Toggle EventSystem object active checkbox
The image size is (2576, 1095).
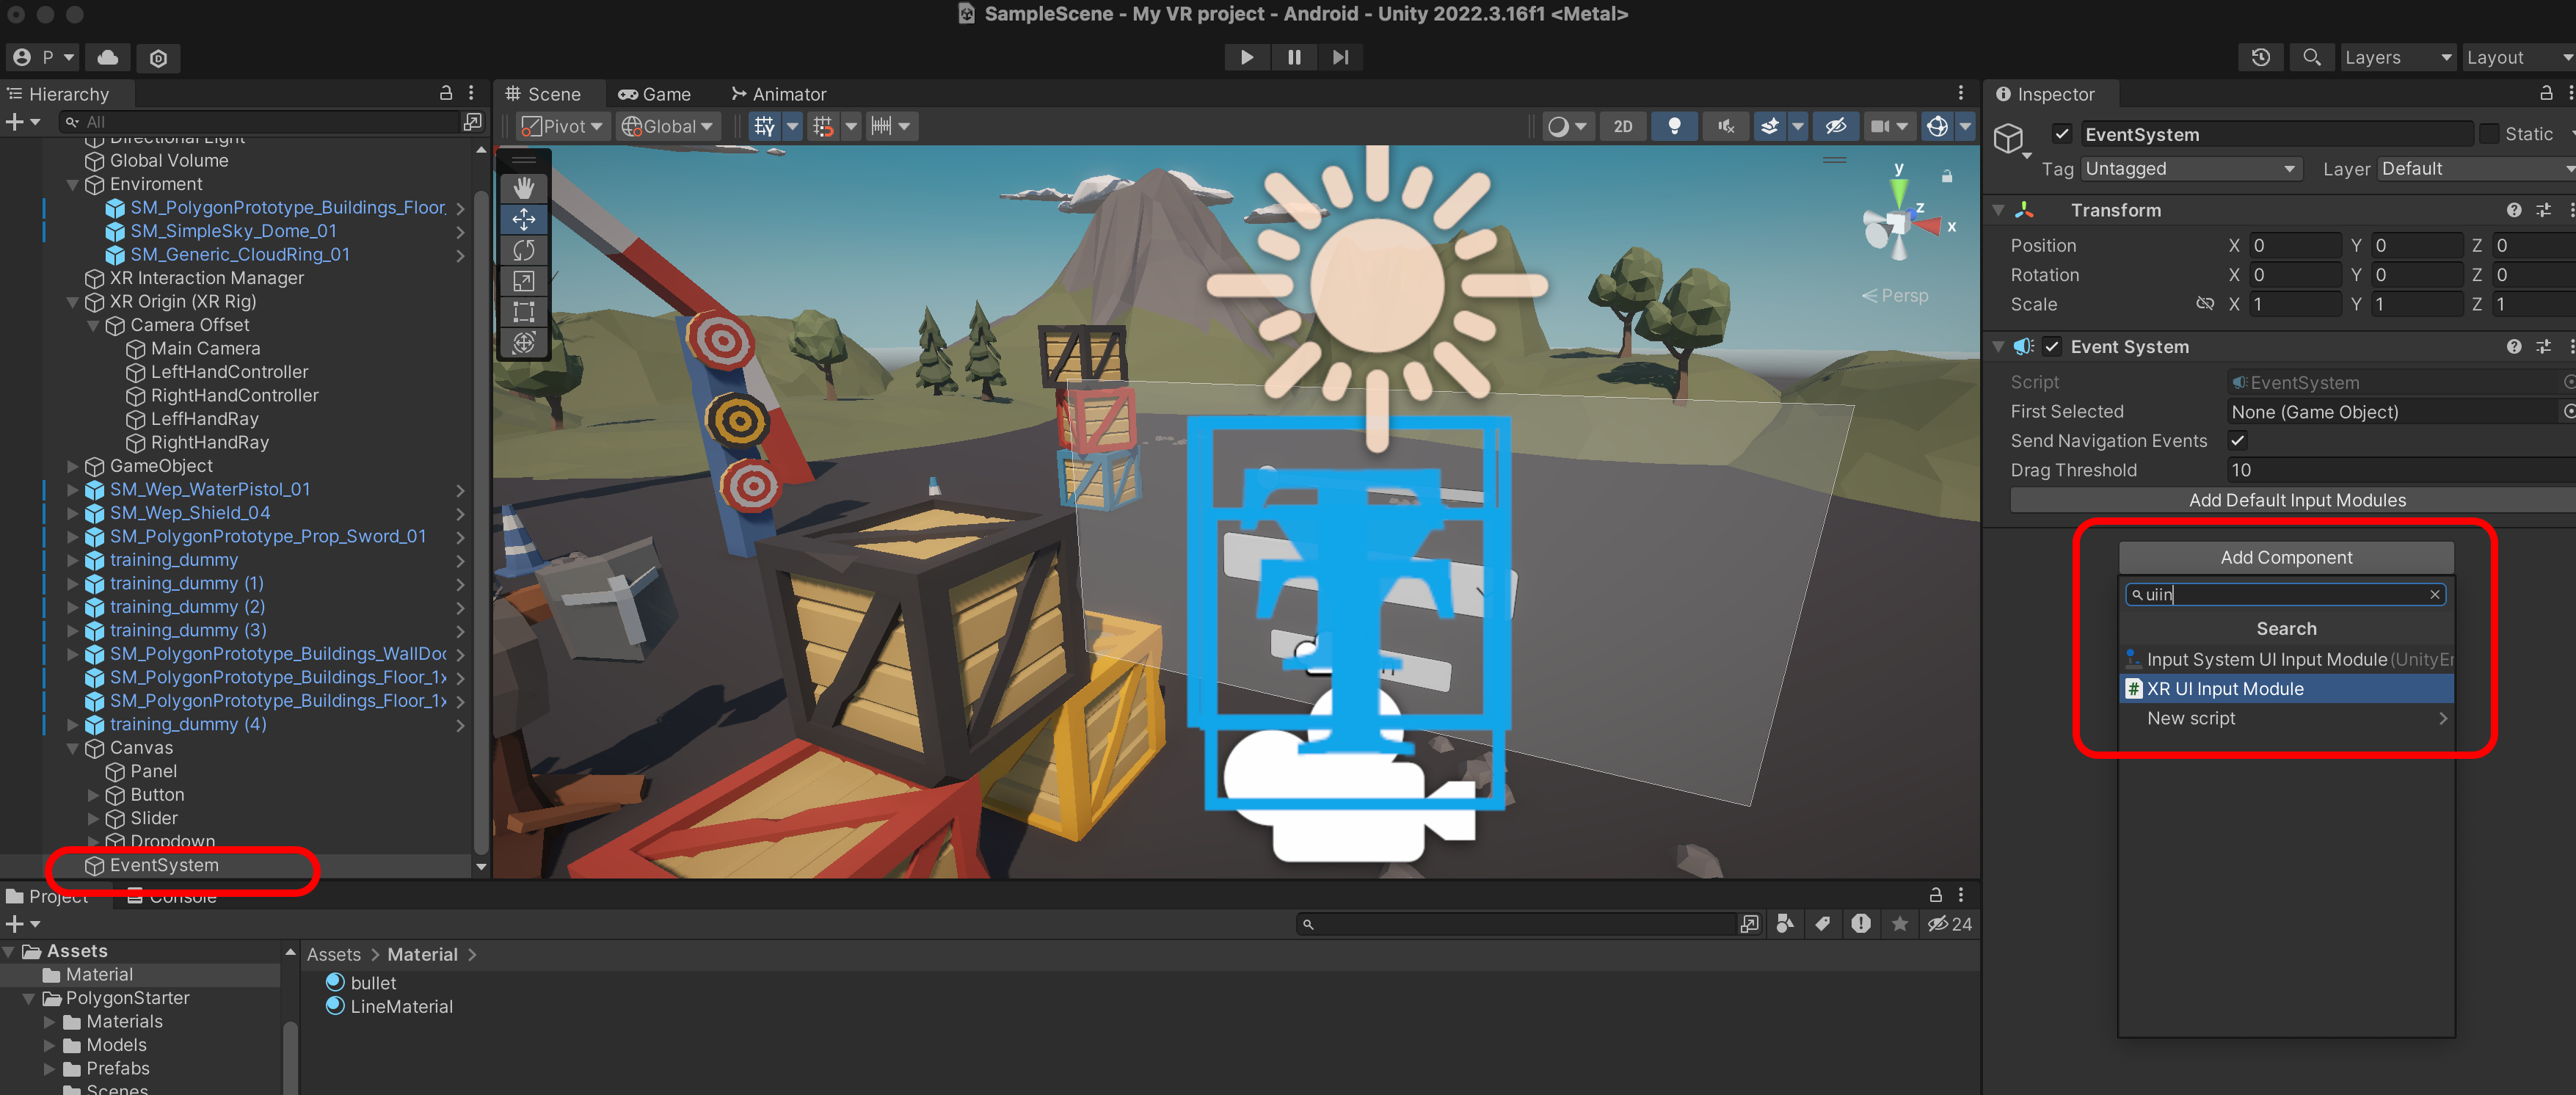pyautogui.click(x=2061, y=134)
